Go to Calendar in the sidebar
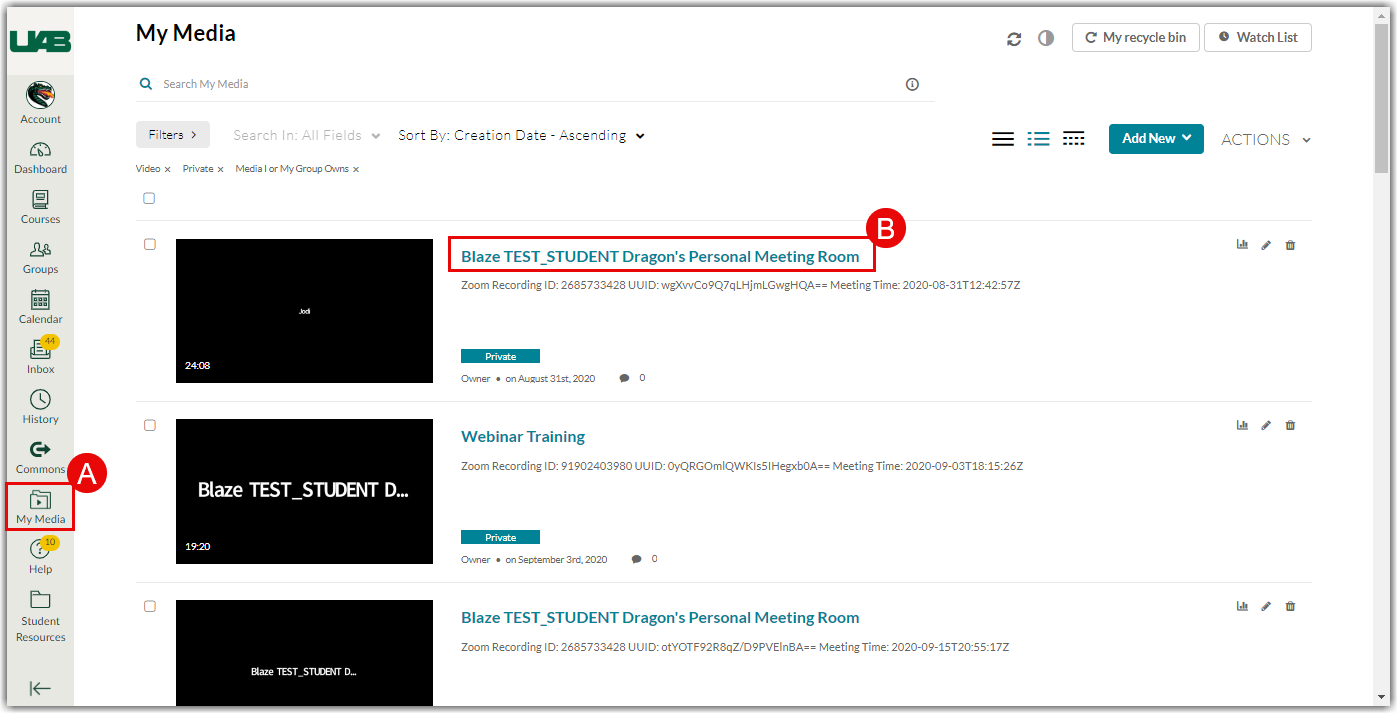This screenshot has height=714, width=1398. [41, 307]
